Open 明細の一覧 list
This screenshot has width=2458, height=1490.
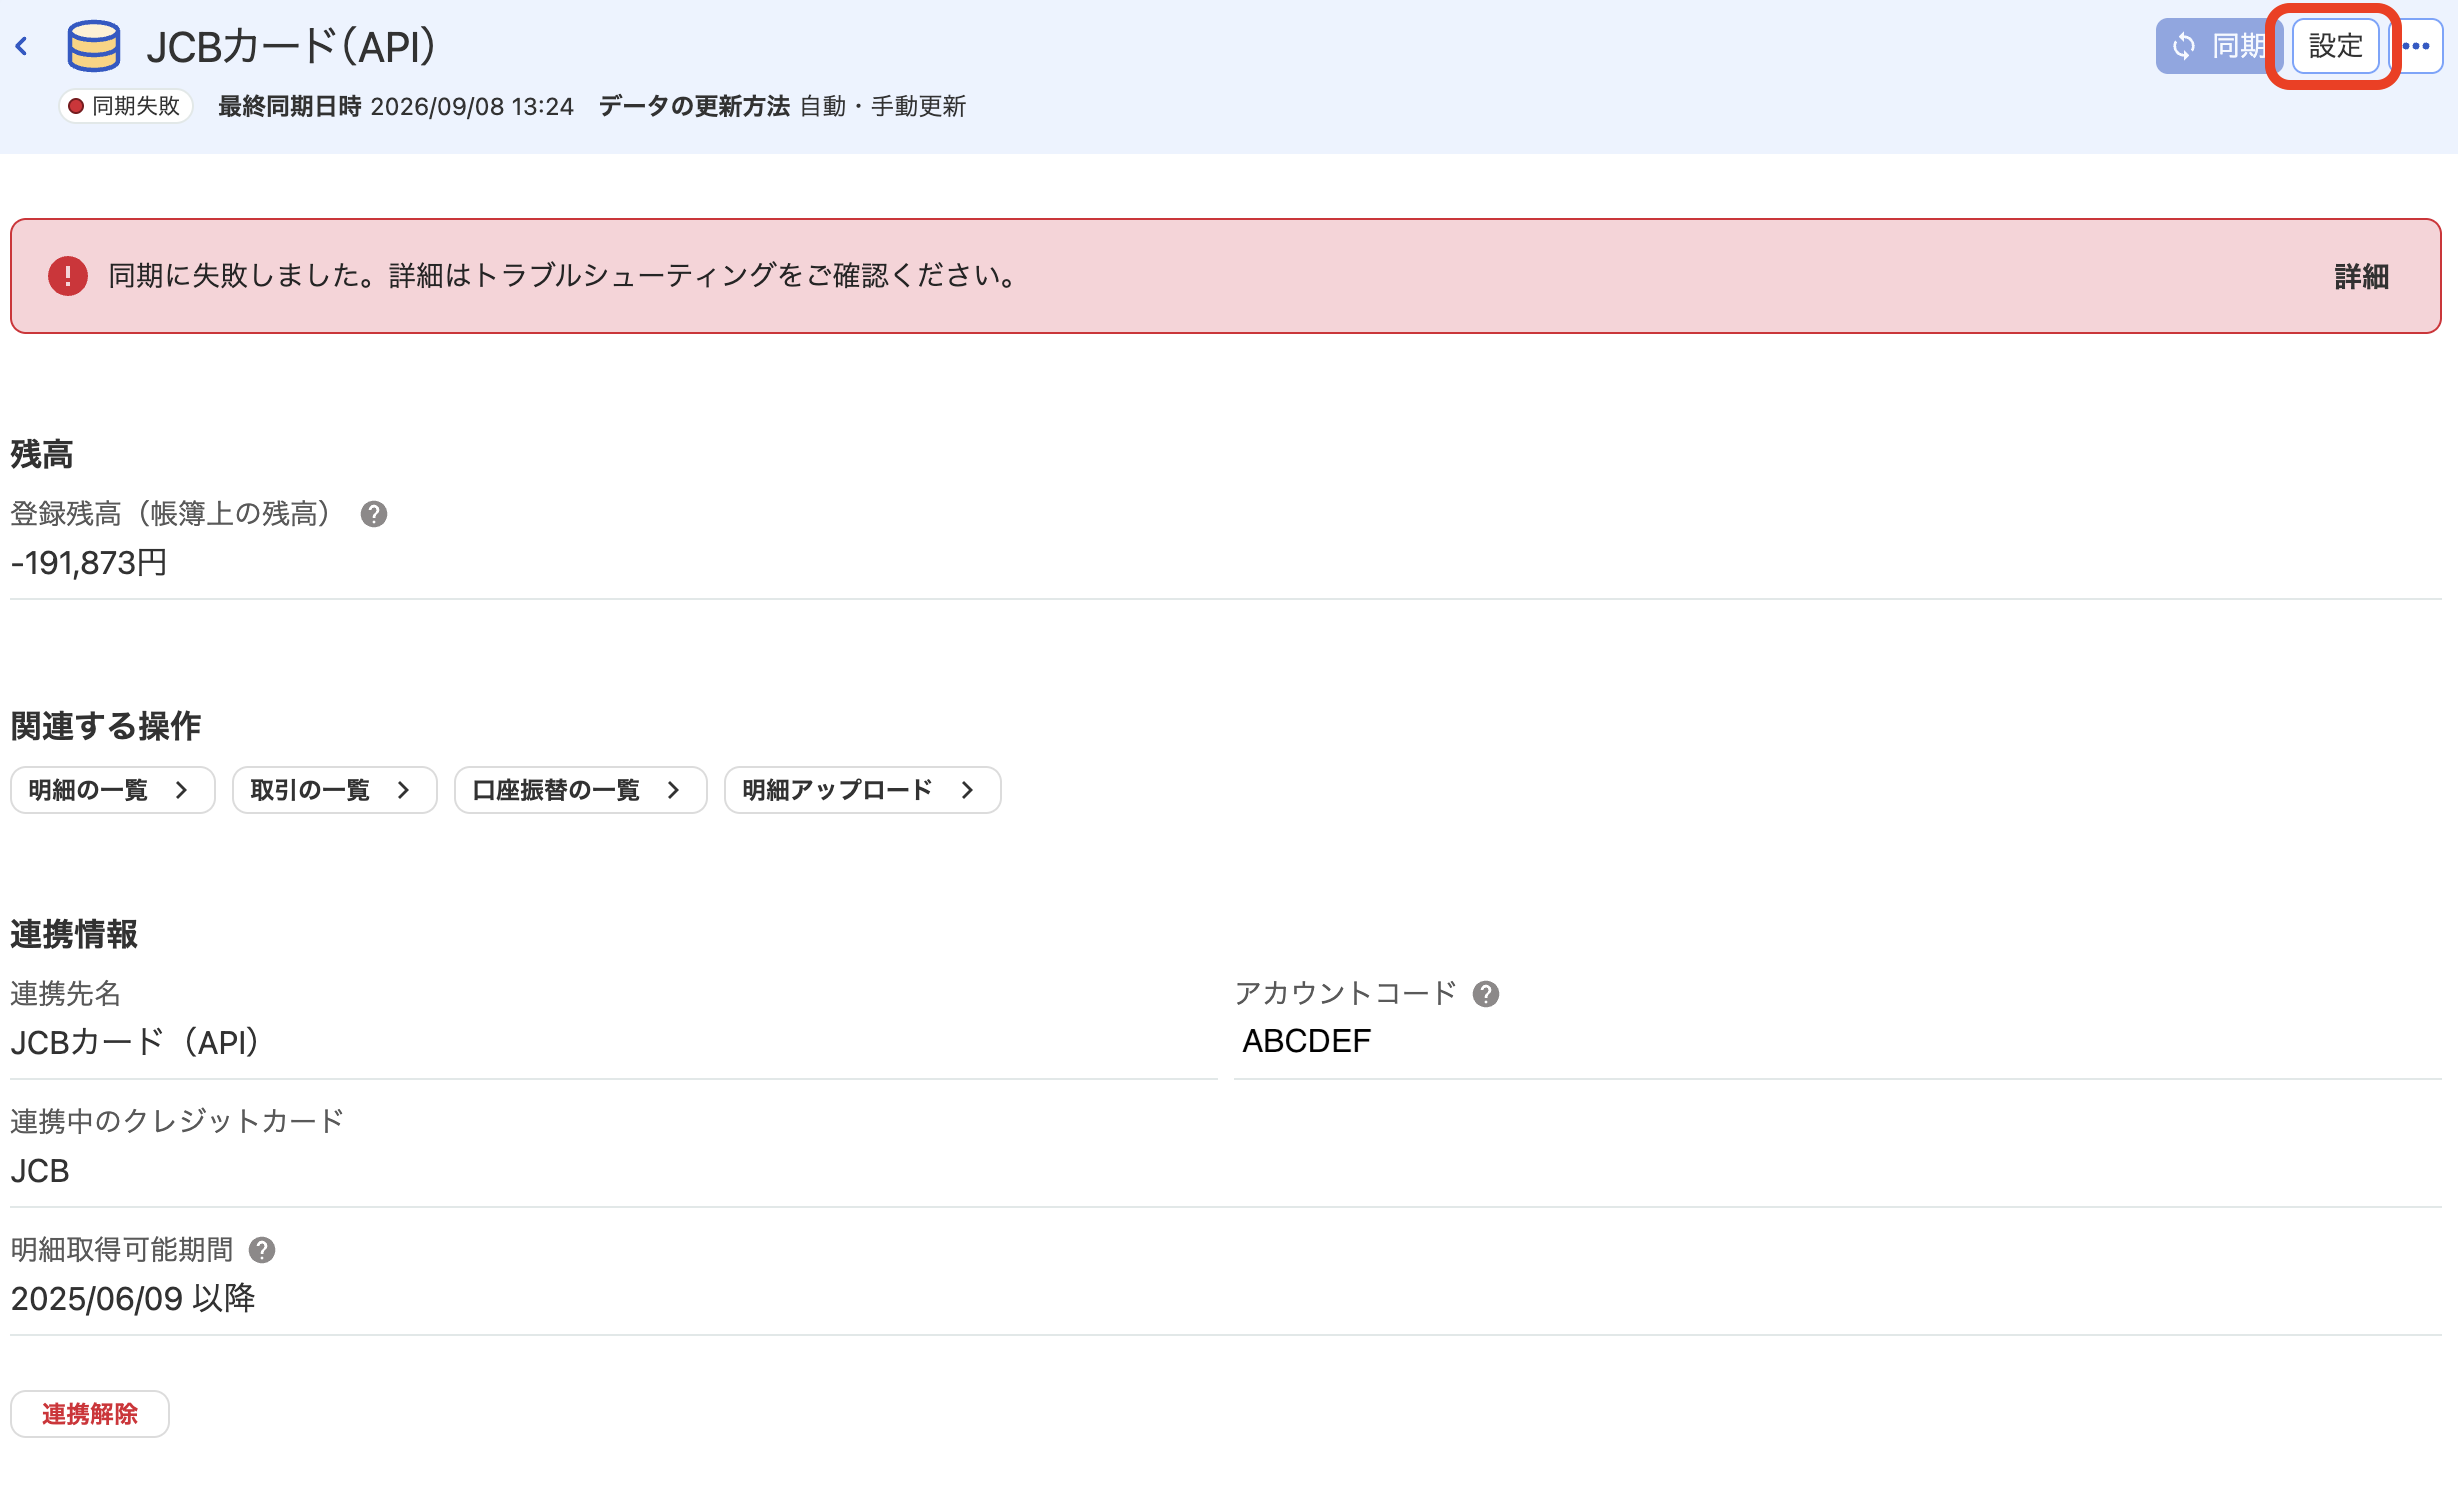(x=113, y=790)
